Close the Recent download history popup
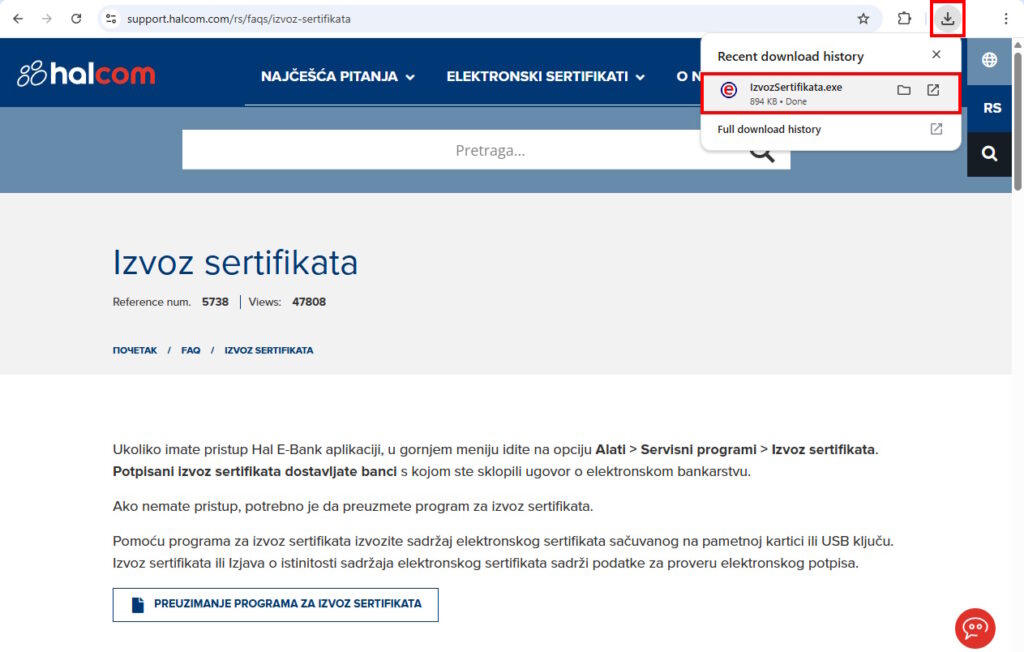Image resolution: width=1024 pixels, height=652 pixels. pos(936,55)
